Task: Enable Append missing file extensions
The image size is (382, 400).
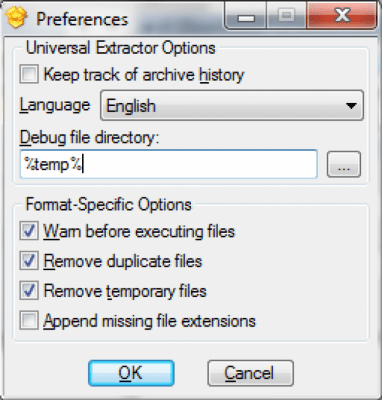Action: click(29, 320)
